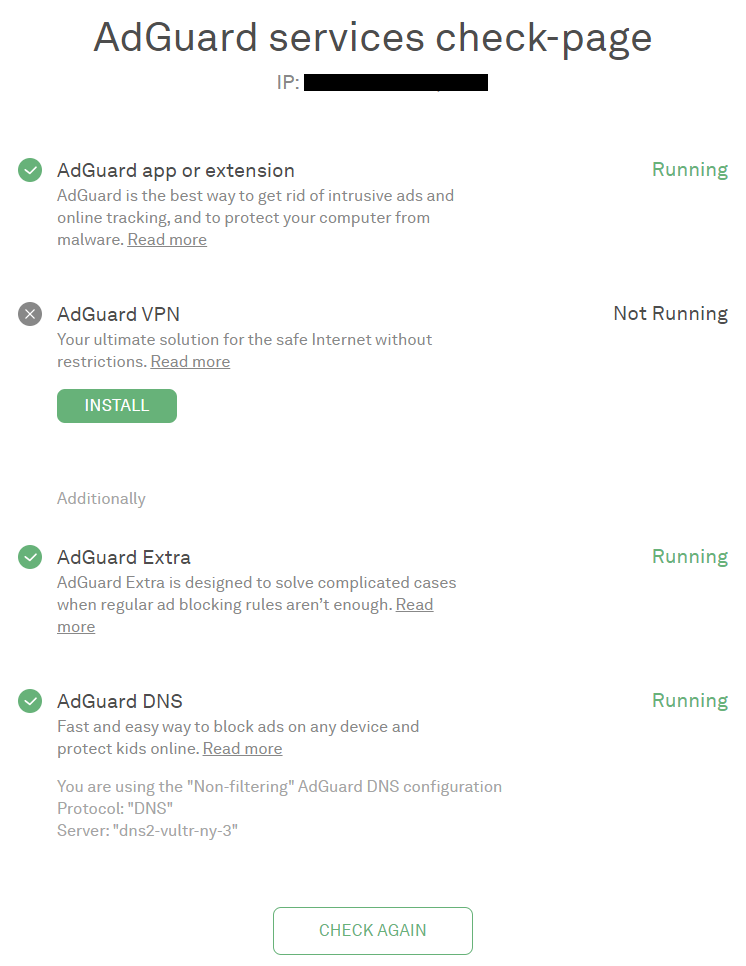Open Read more link under AdGuard VPN
The width and height of the screenshot is (746, 966).
tap(190, 362)
